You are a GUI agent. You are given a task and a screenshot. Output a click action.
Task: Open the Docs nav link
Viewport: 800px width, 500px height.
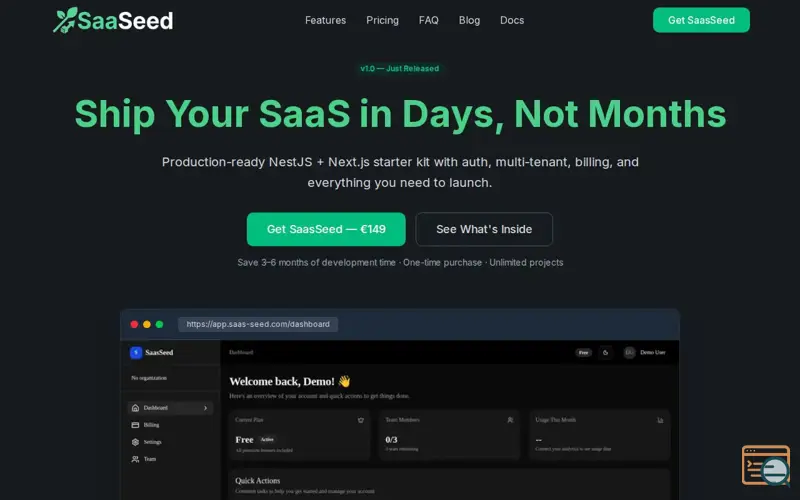click(x=512, y=20)
